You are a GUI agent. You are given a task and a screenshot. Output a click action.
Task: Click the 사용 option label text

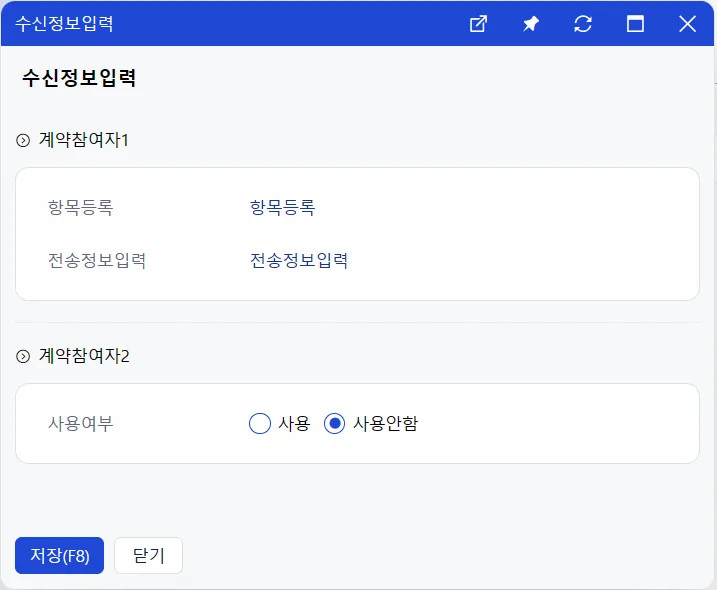tap(294, 424)
